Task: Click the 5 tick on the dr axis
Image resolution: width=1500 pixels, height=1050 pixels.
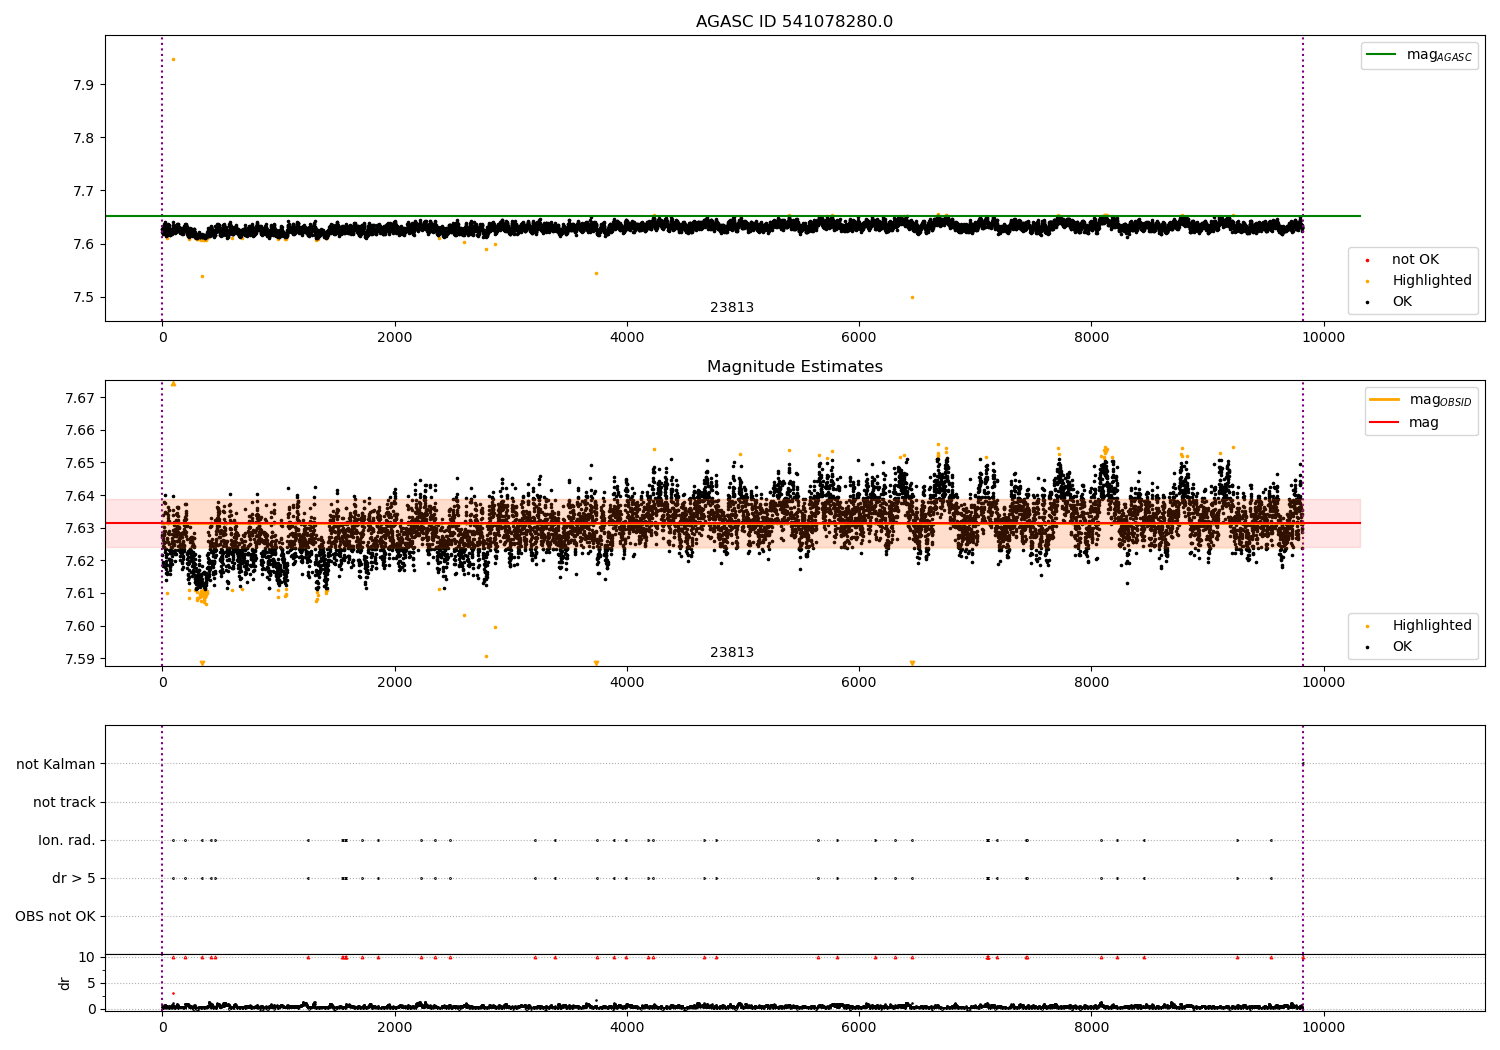Action: coord(92,983)
